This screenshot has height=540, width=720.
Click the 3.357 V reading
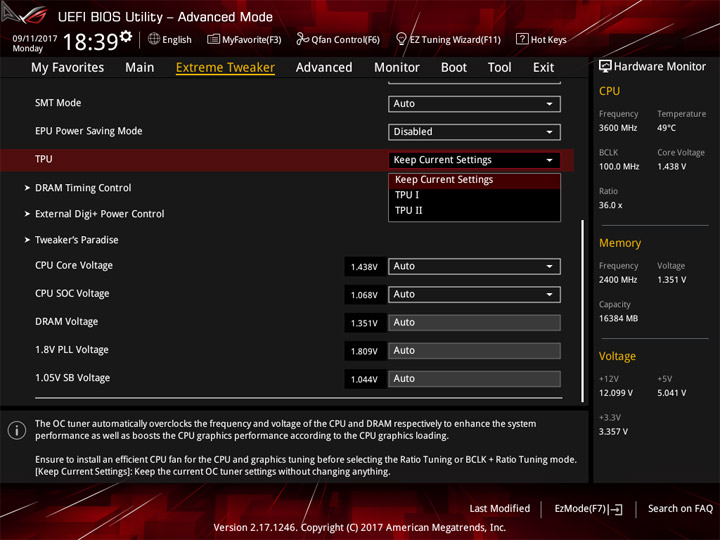click(613, 432)
